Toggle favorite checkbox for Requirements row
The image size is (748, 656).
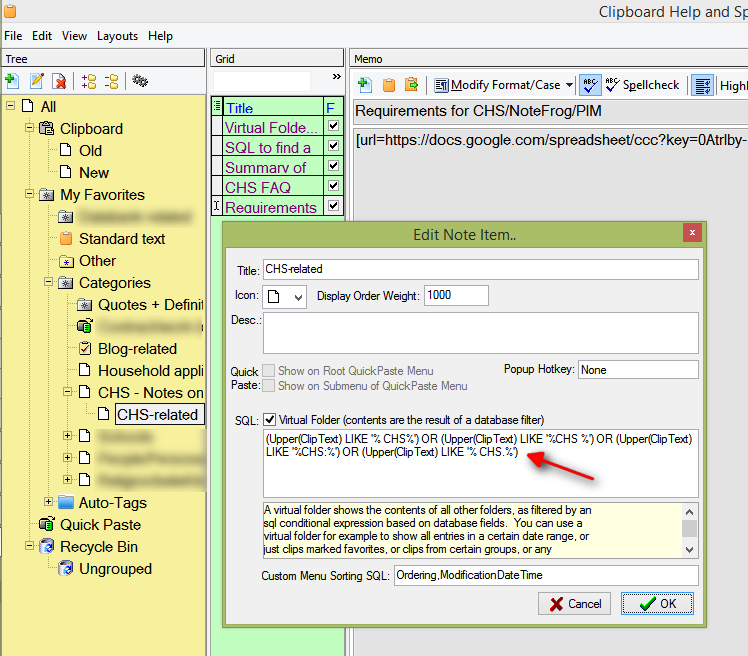click(x=333, y=205)
